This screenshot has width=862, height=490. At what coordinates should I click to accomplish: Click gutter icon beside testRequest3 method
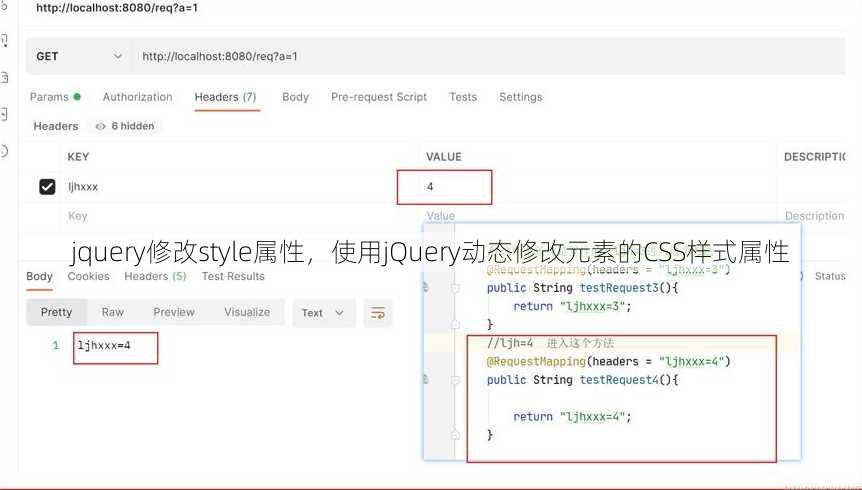pyautogui.click(x=426, y=287)
